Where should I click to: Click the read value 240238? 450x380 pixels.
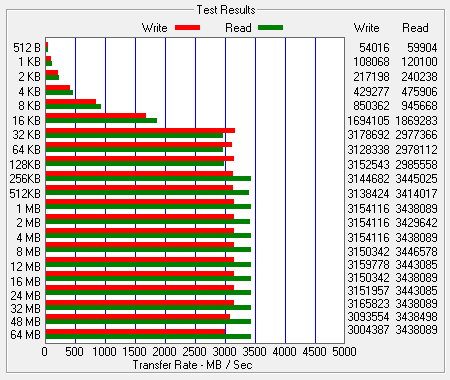coord(419,77)
